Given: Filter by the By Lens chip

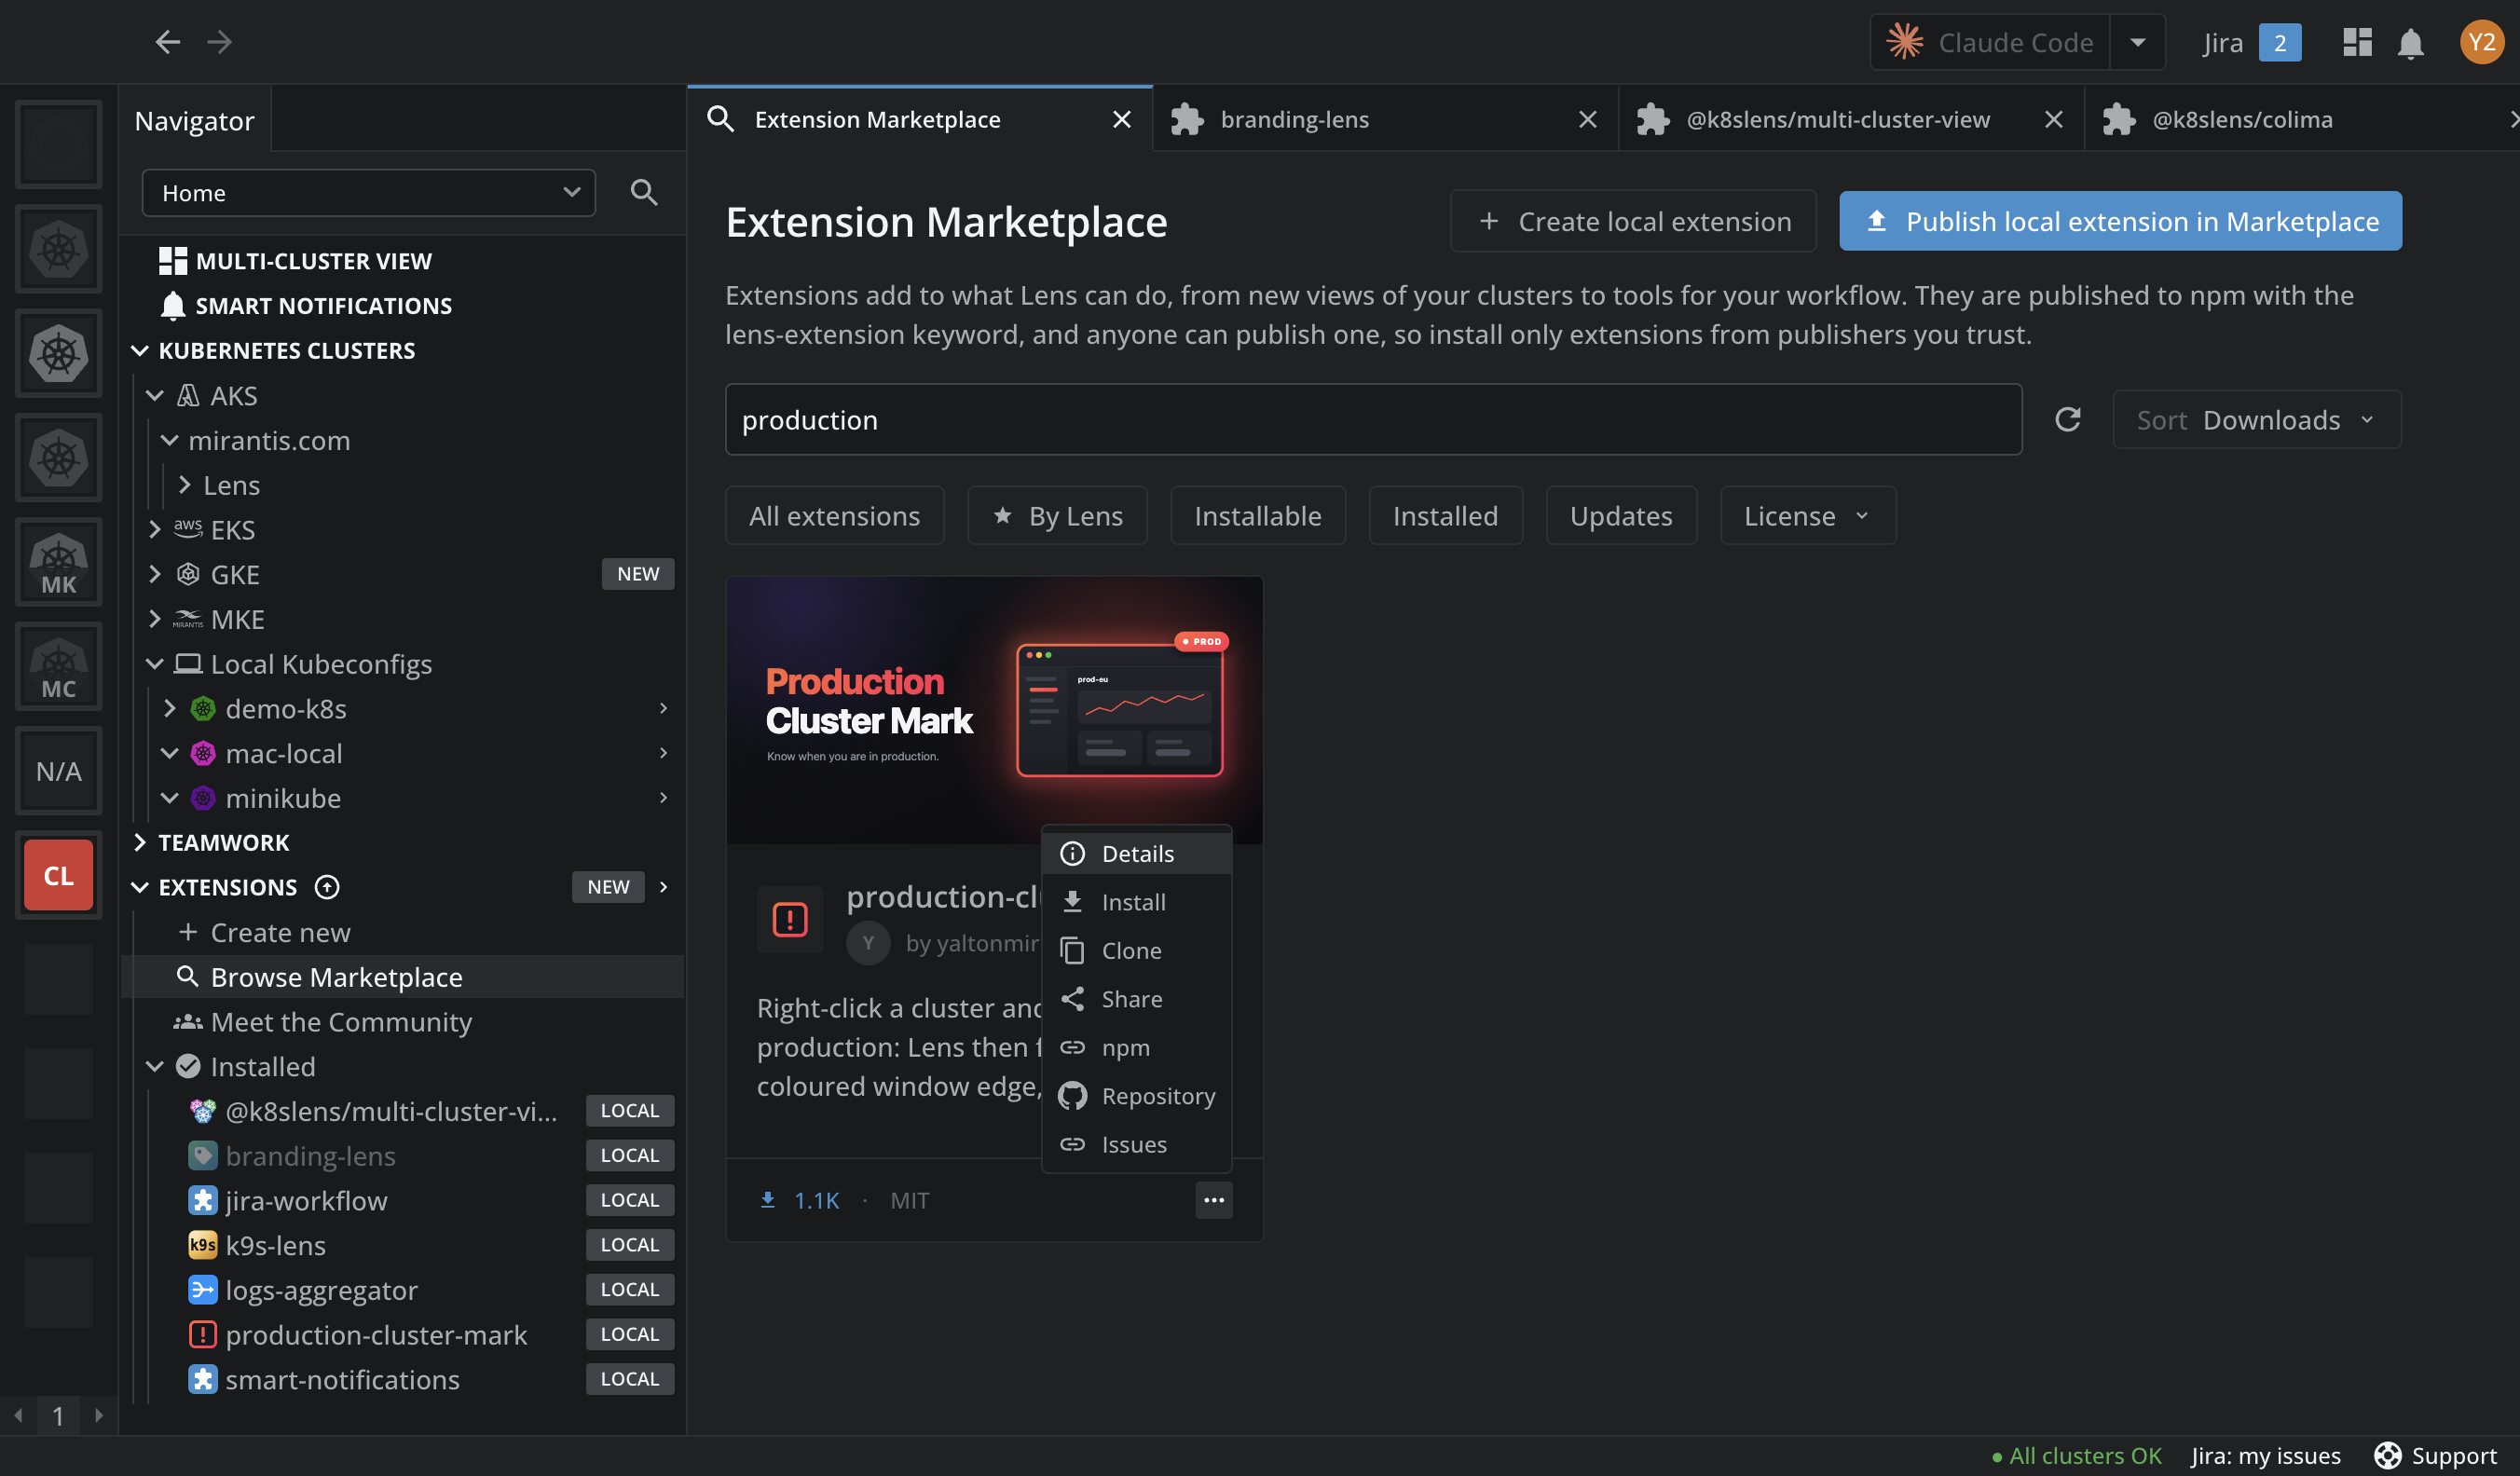Looking at the screenshot, I should pyautogui.click(x=1057, y=516).
